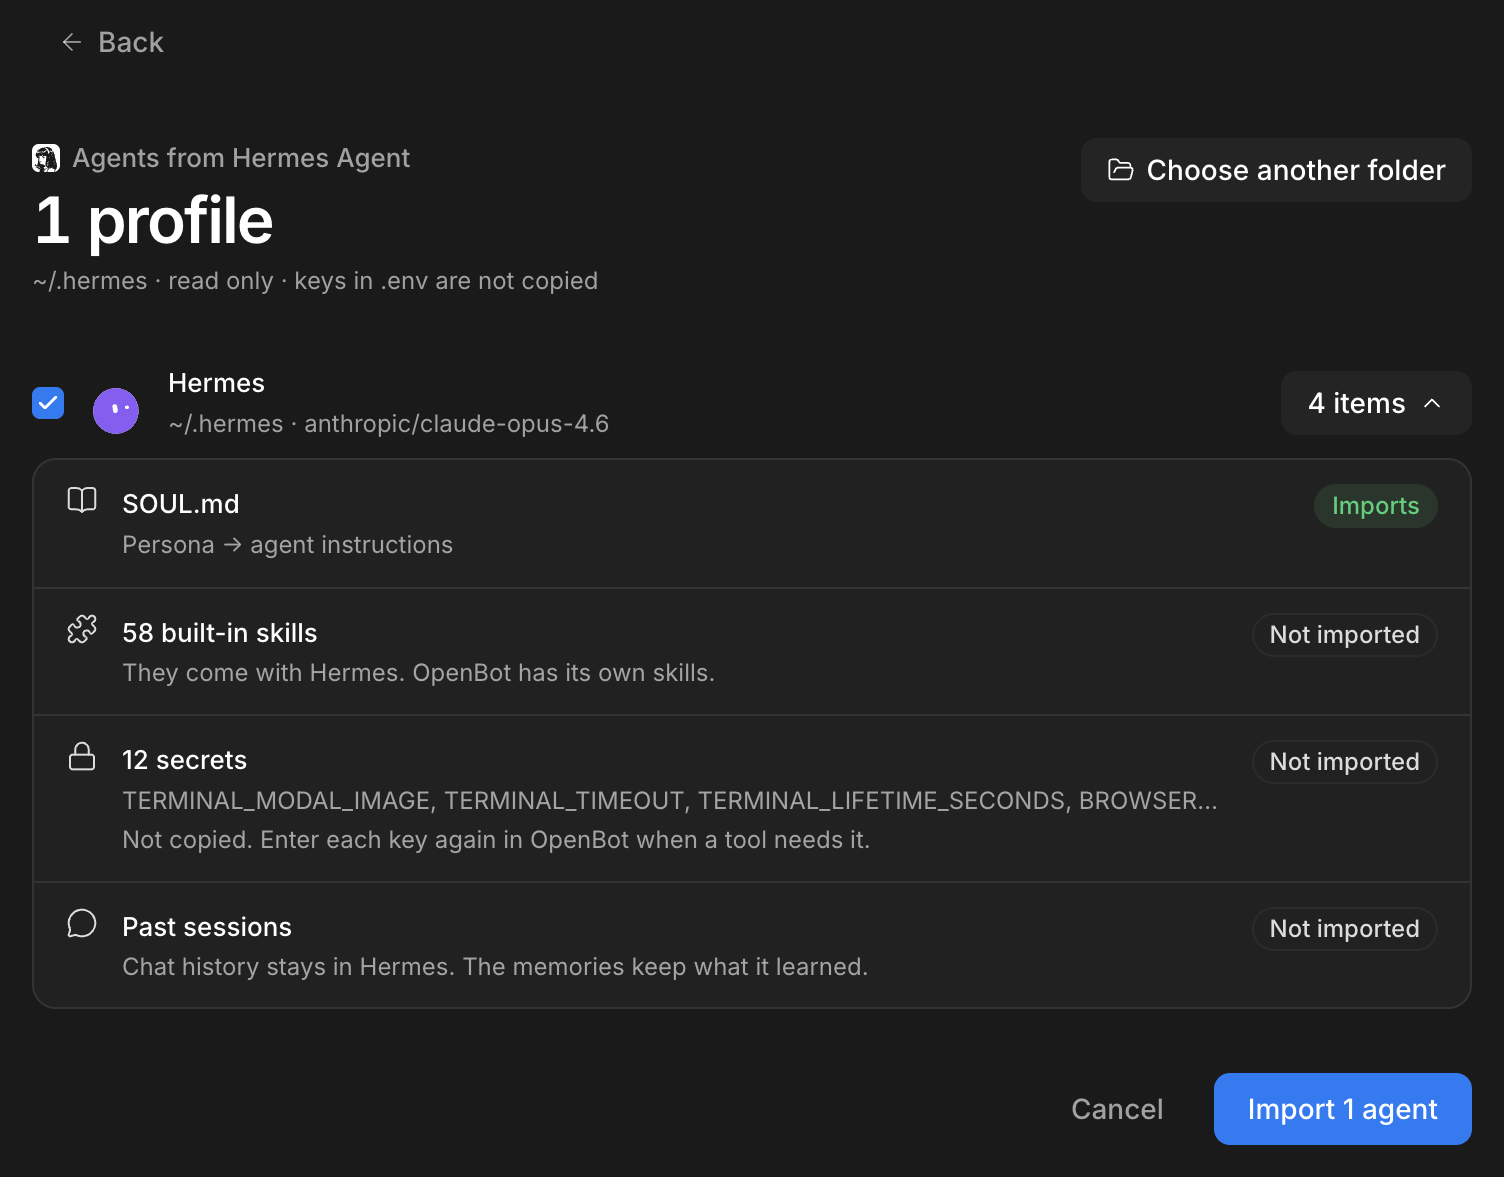Image resolution: width=1504 pixels, height=1177 pixels.
Task: Click the green Imports badge
Action: point(1376,506)
